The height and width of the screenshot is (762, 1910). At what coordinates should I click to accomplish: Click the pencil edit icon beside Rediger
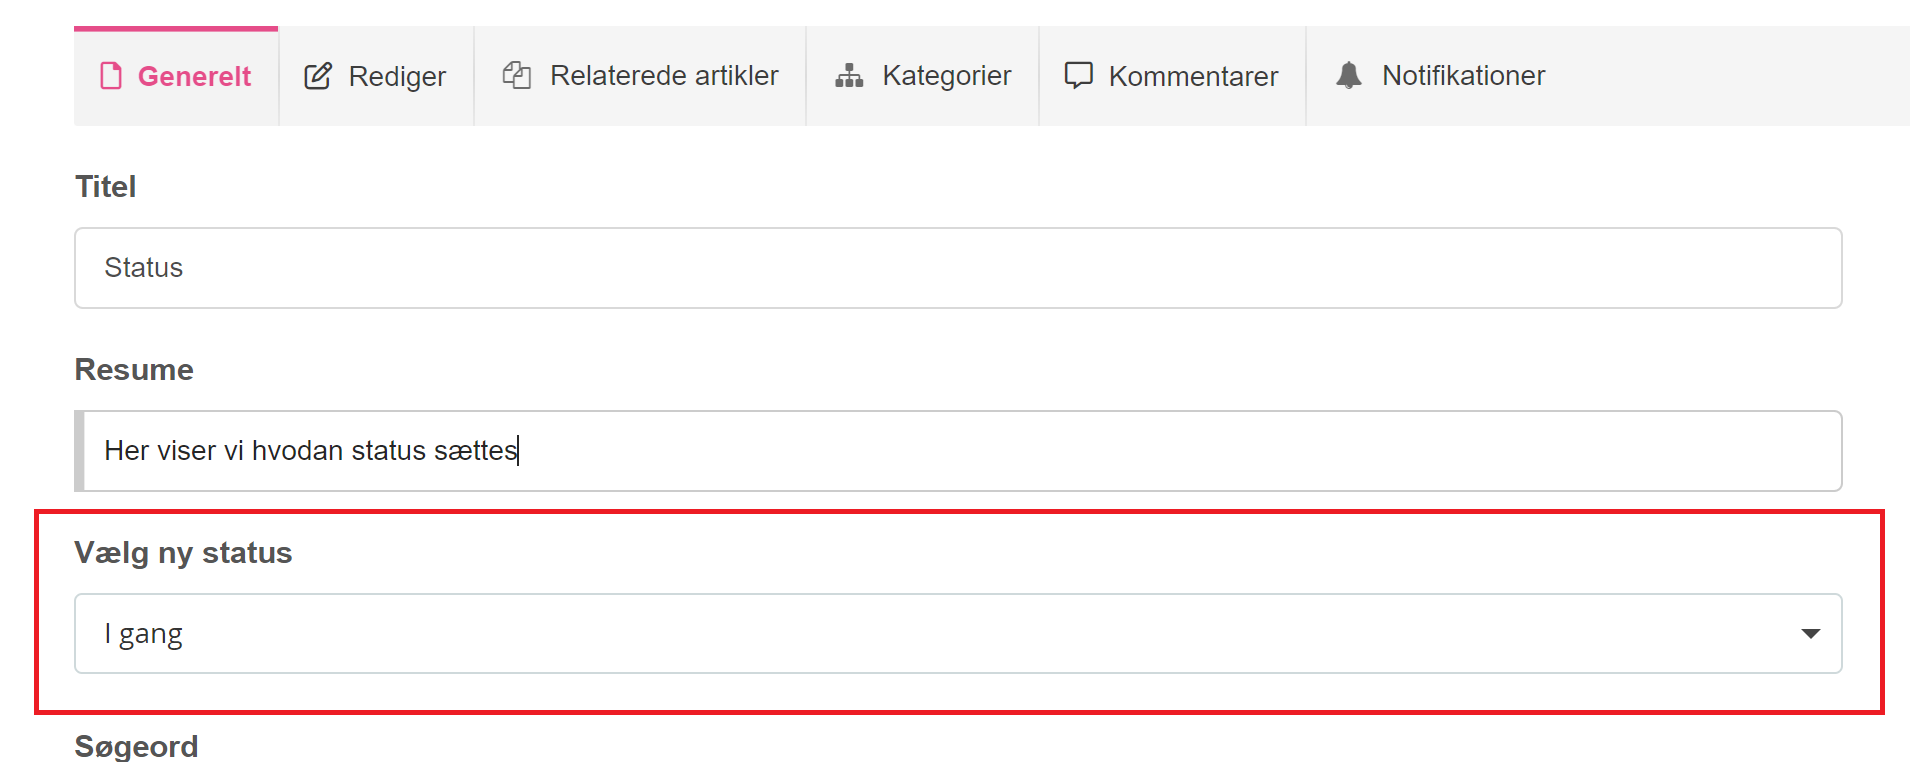(318, 76)
